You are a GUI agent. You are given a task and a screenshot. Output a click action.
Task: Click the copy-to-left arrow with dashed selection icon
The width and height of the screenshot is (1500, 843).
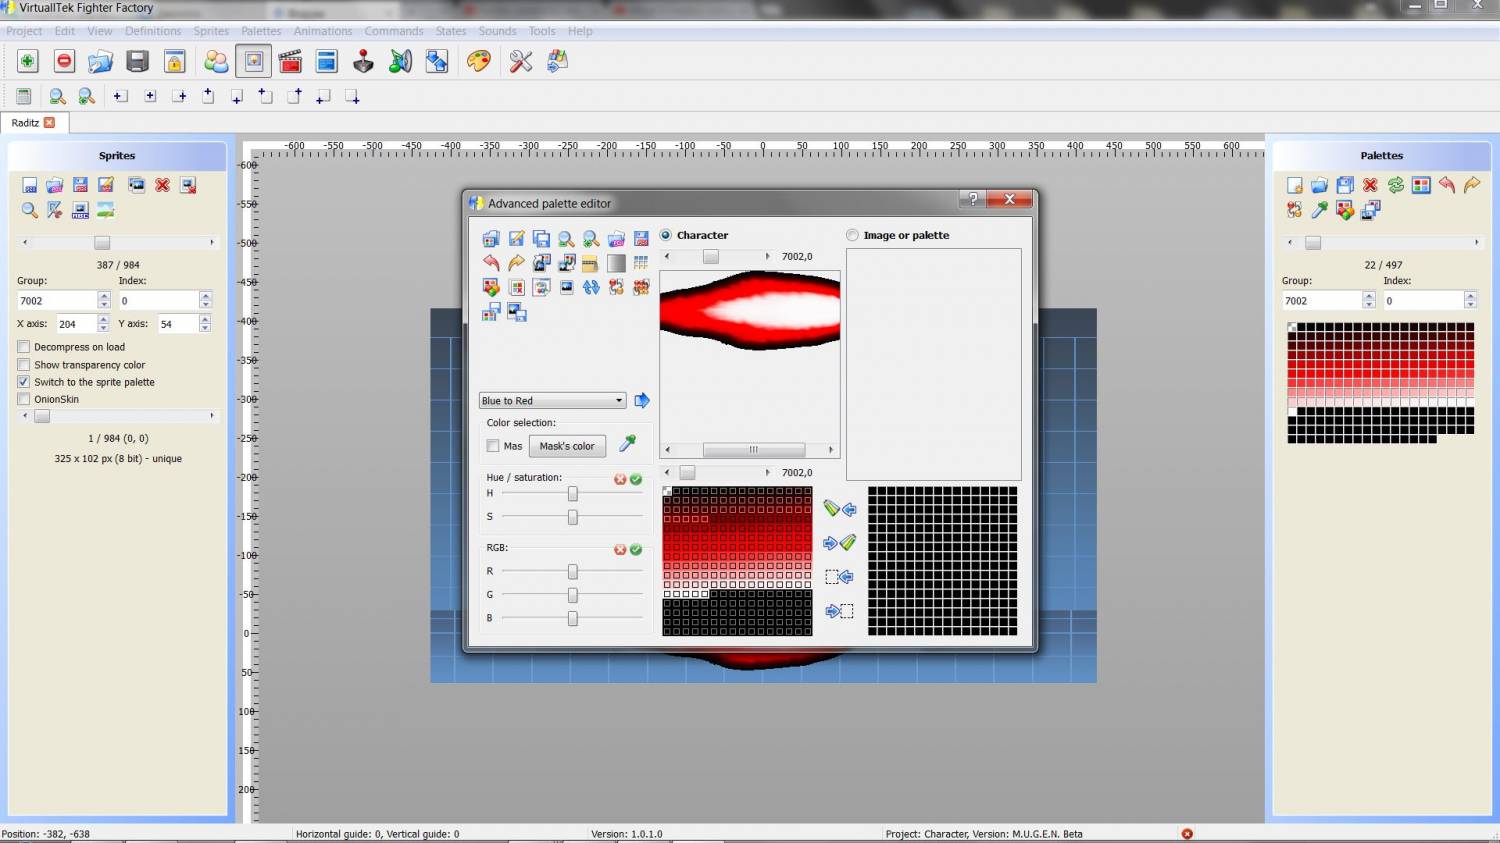pyautogui.click(x=839, y=577)
